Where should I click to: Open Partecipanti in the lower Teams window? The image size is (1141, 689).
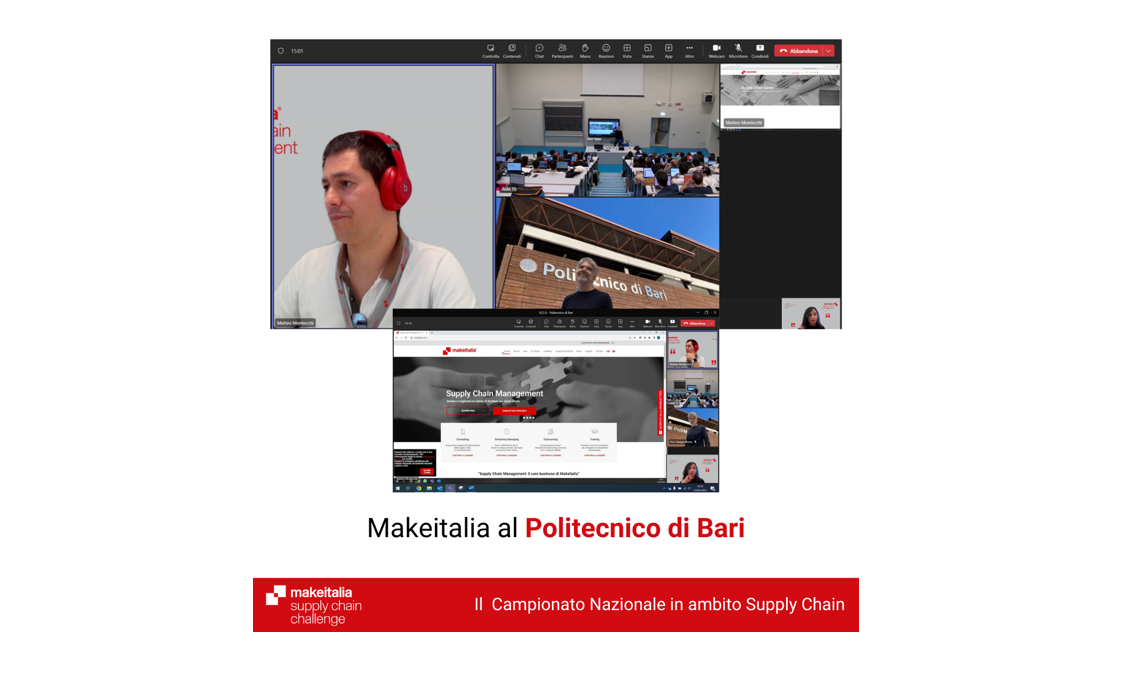pos(560,323)
